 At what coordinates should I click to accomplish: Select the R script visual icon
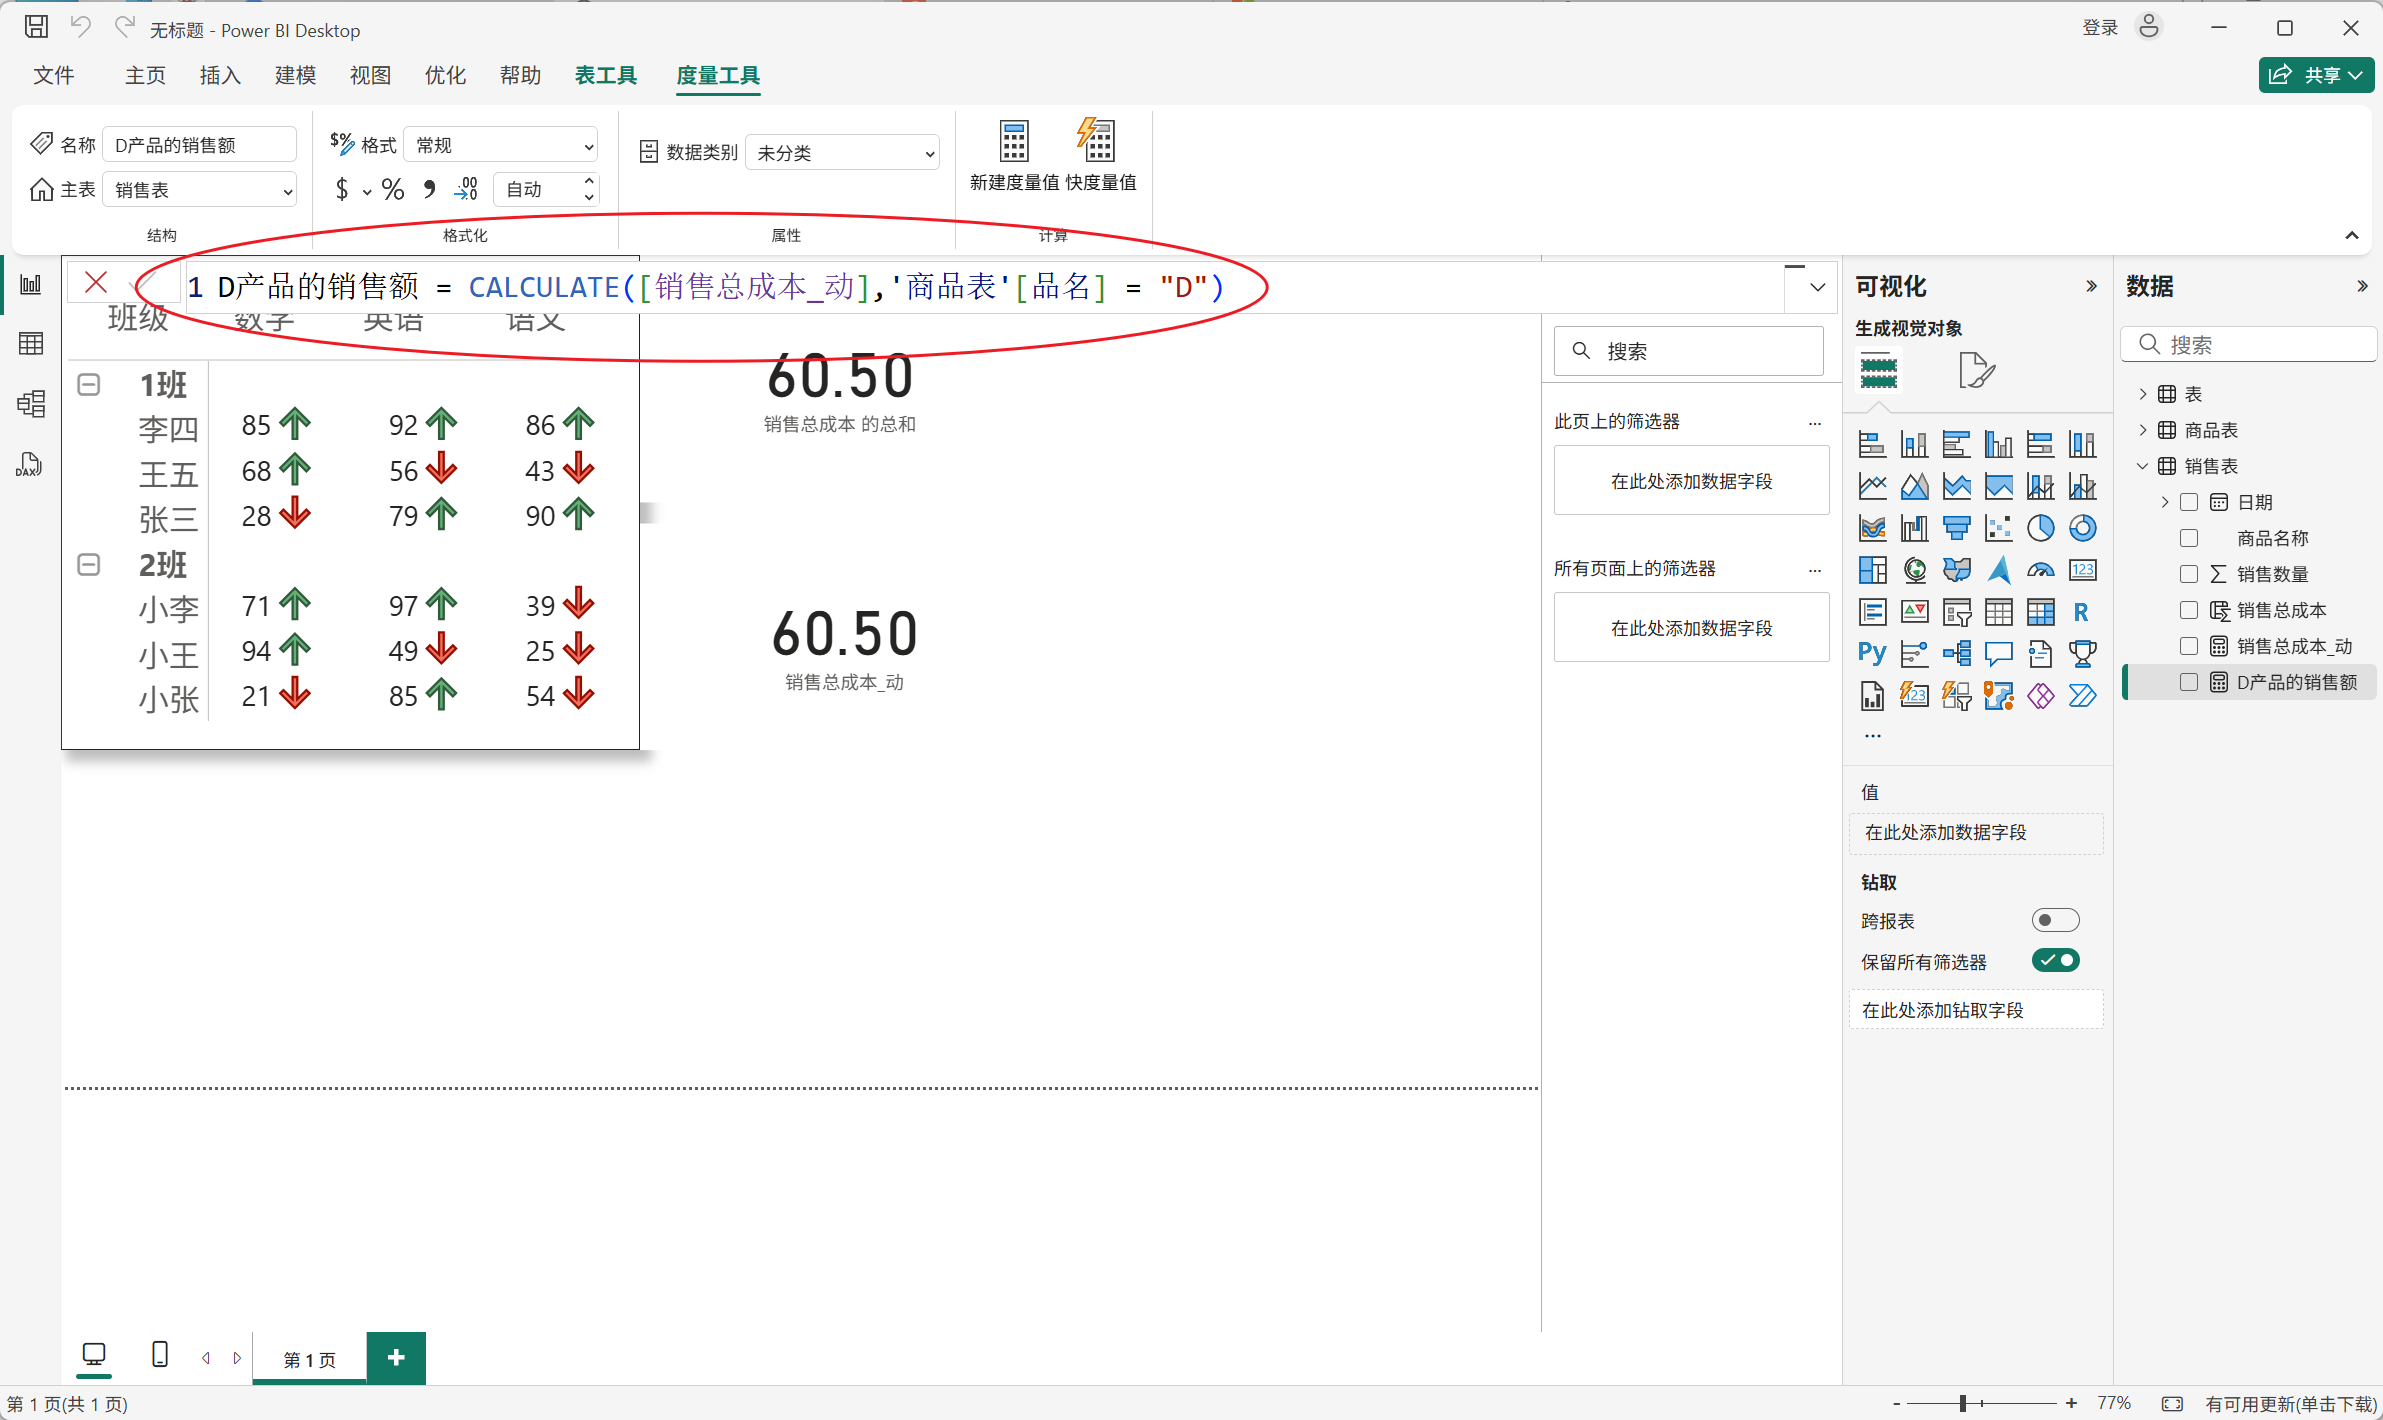point(2081,612)
